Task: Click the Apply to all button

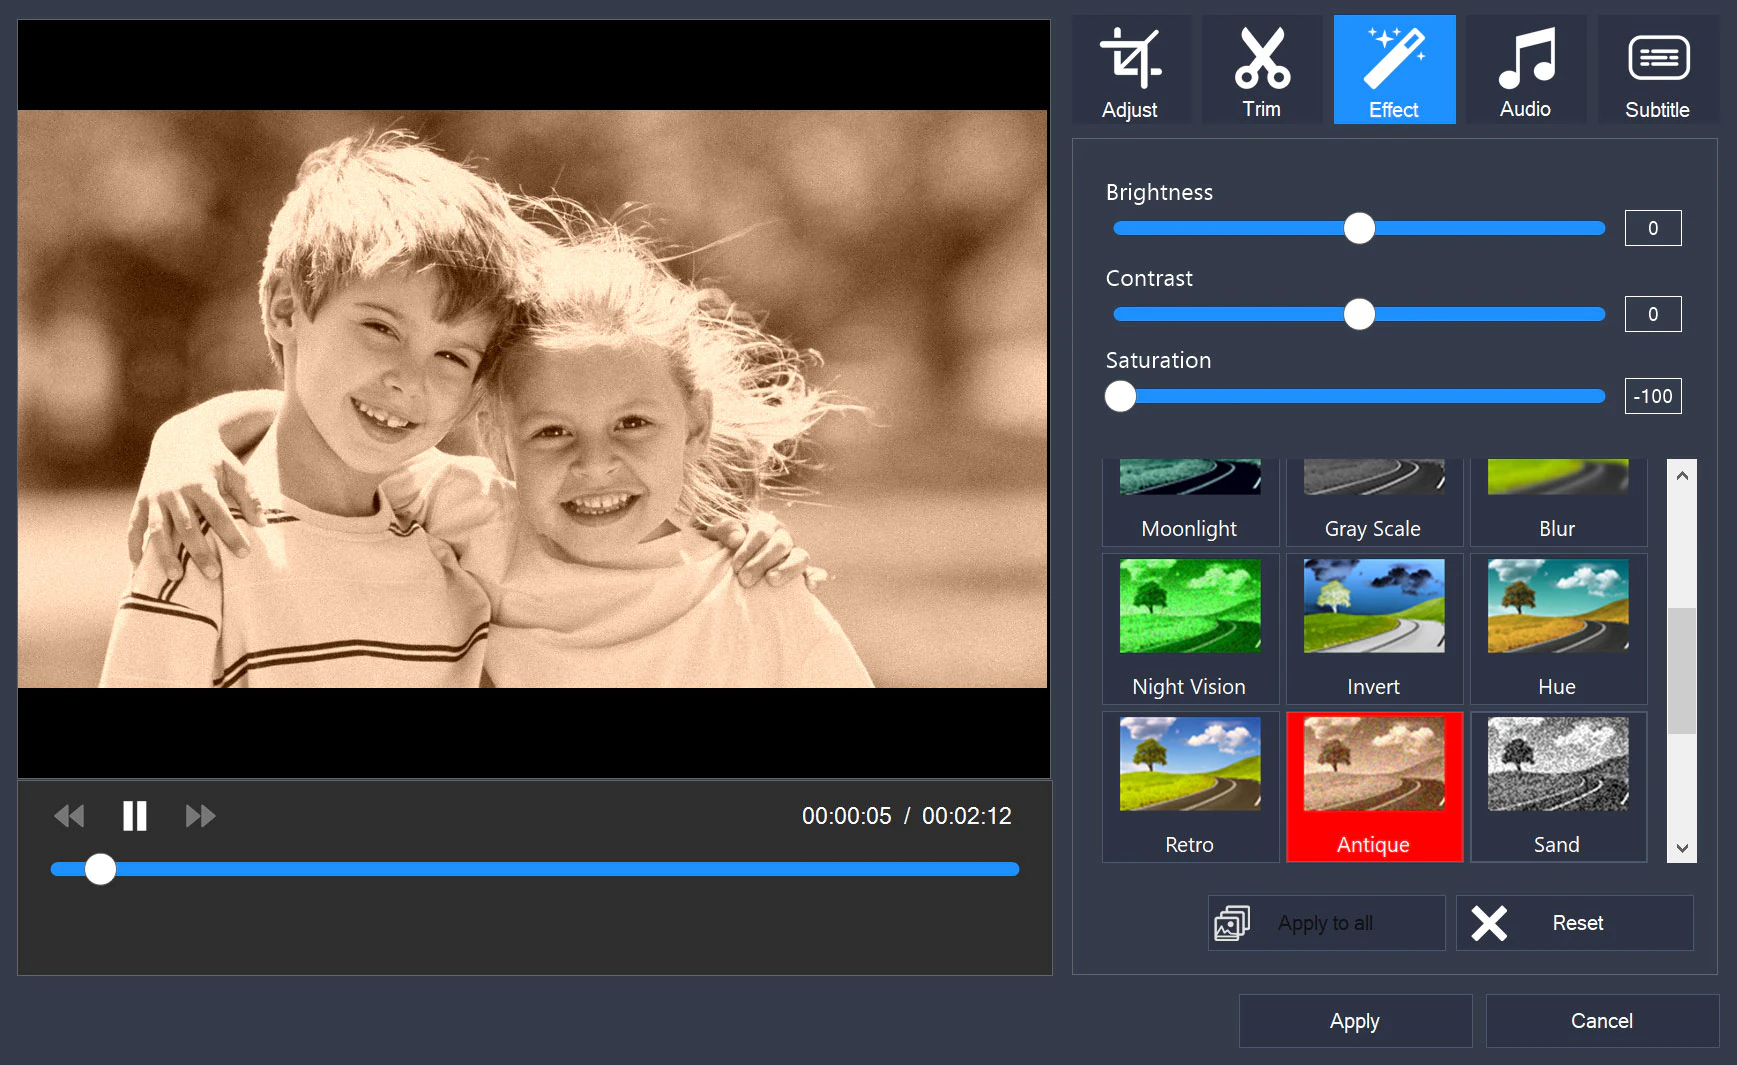Action: pos(1327,923)
